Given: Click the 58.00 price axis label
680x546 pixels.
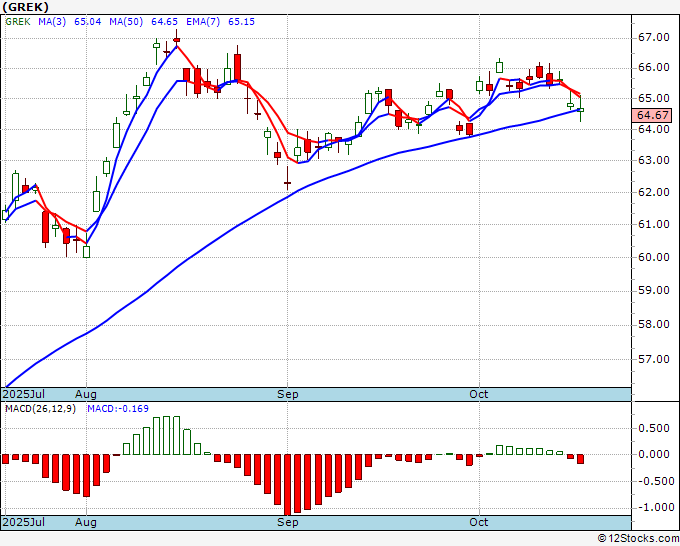Looking at the screenshot, I should [x=654, y=324].
